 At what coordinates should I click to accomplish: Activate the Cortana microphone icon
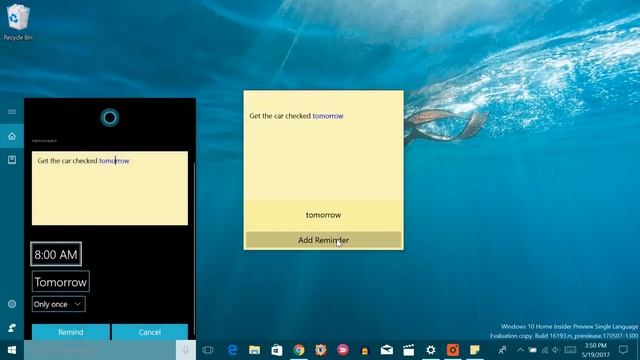coord(186,350)
